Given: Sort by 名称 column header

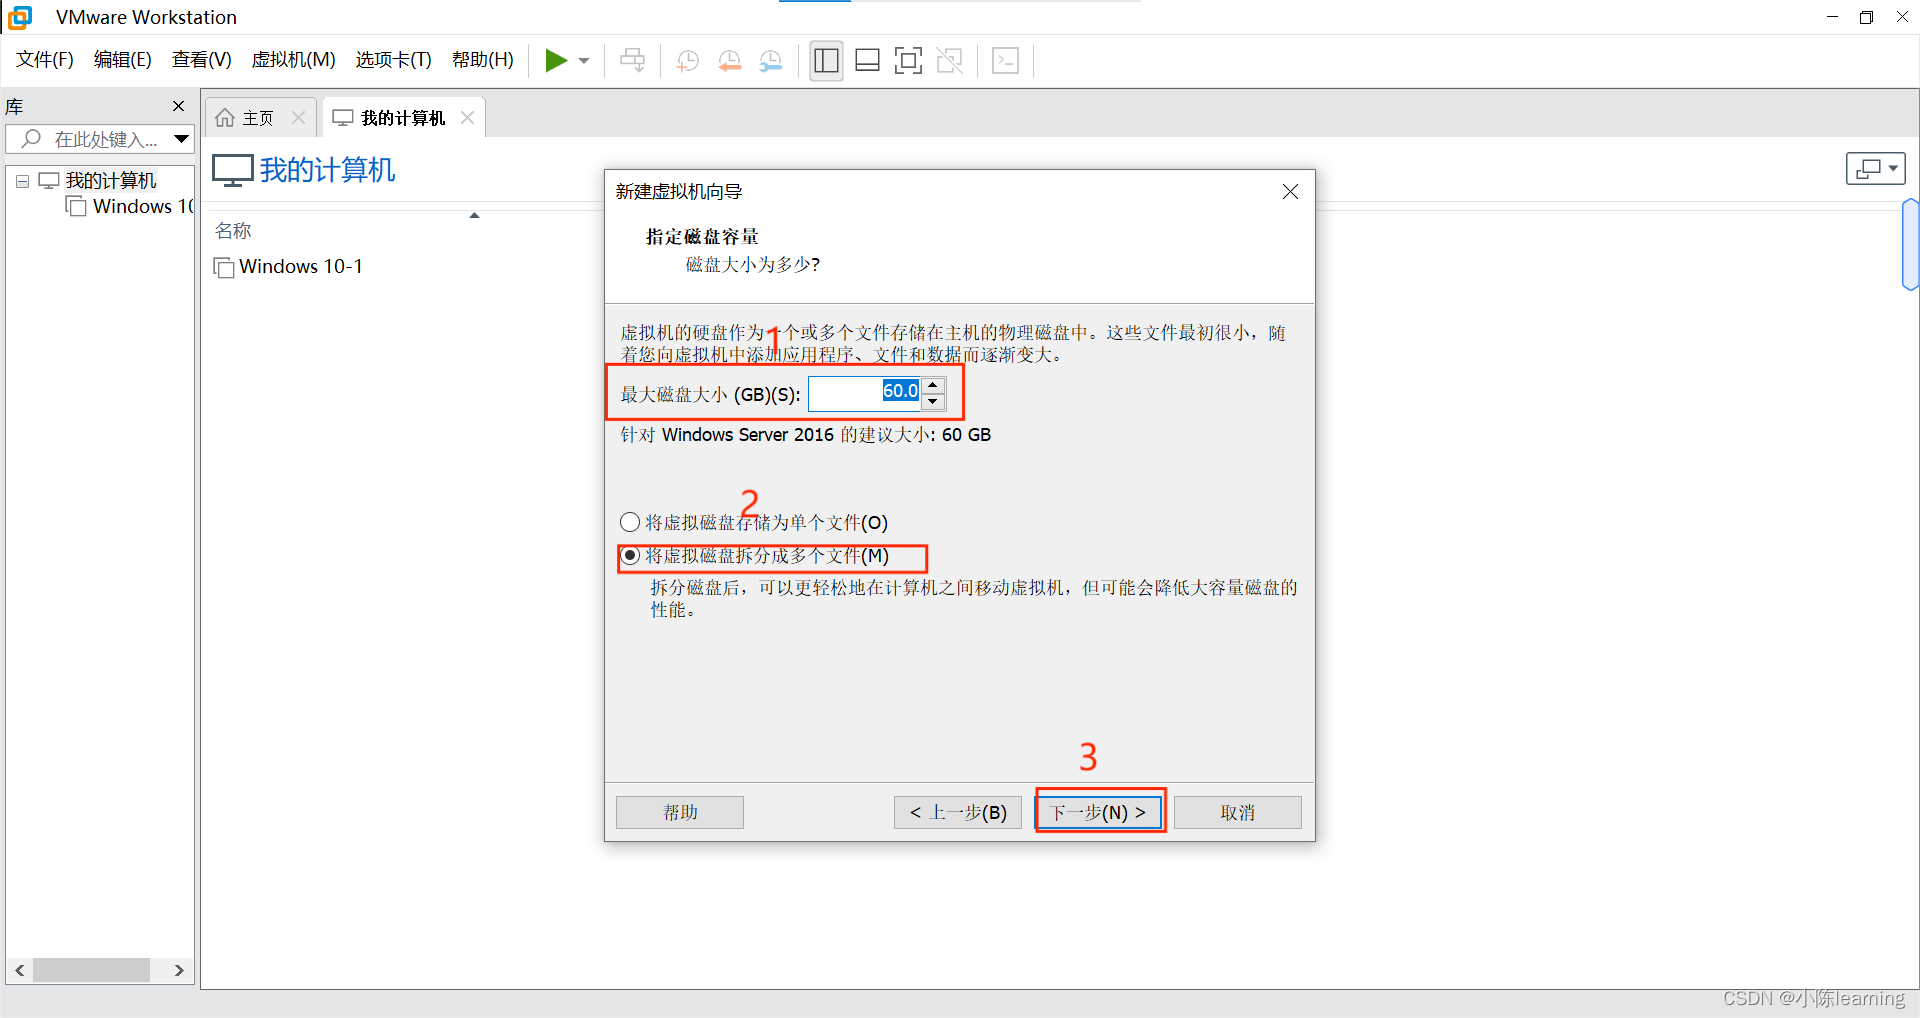Looking at the screenshot, I should pos(233,231).
